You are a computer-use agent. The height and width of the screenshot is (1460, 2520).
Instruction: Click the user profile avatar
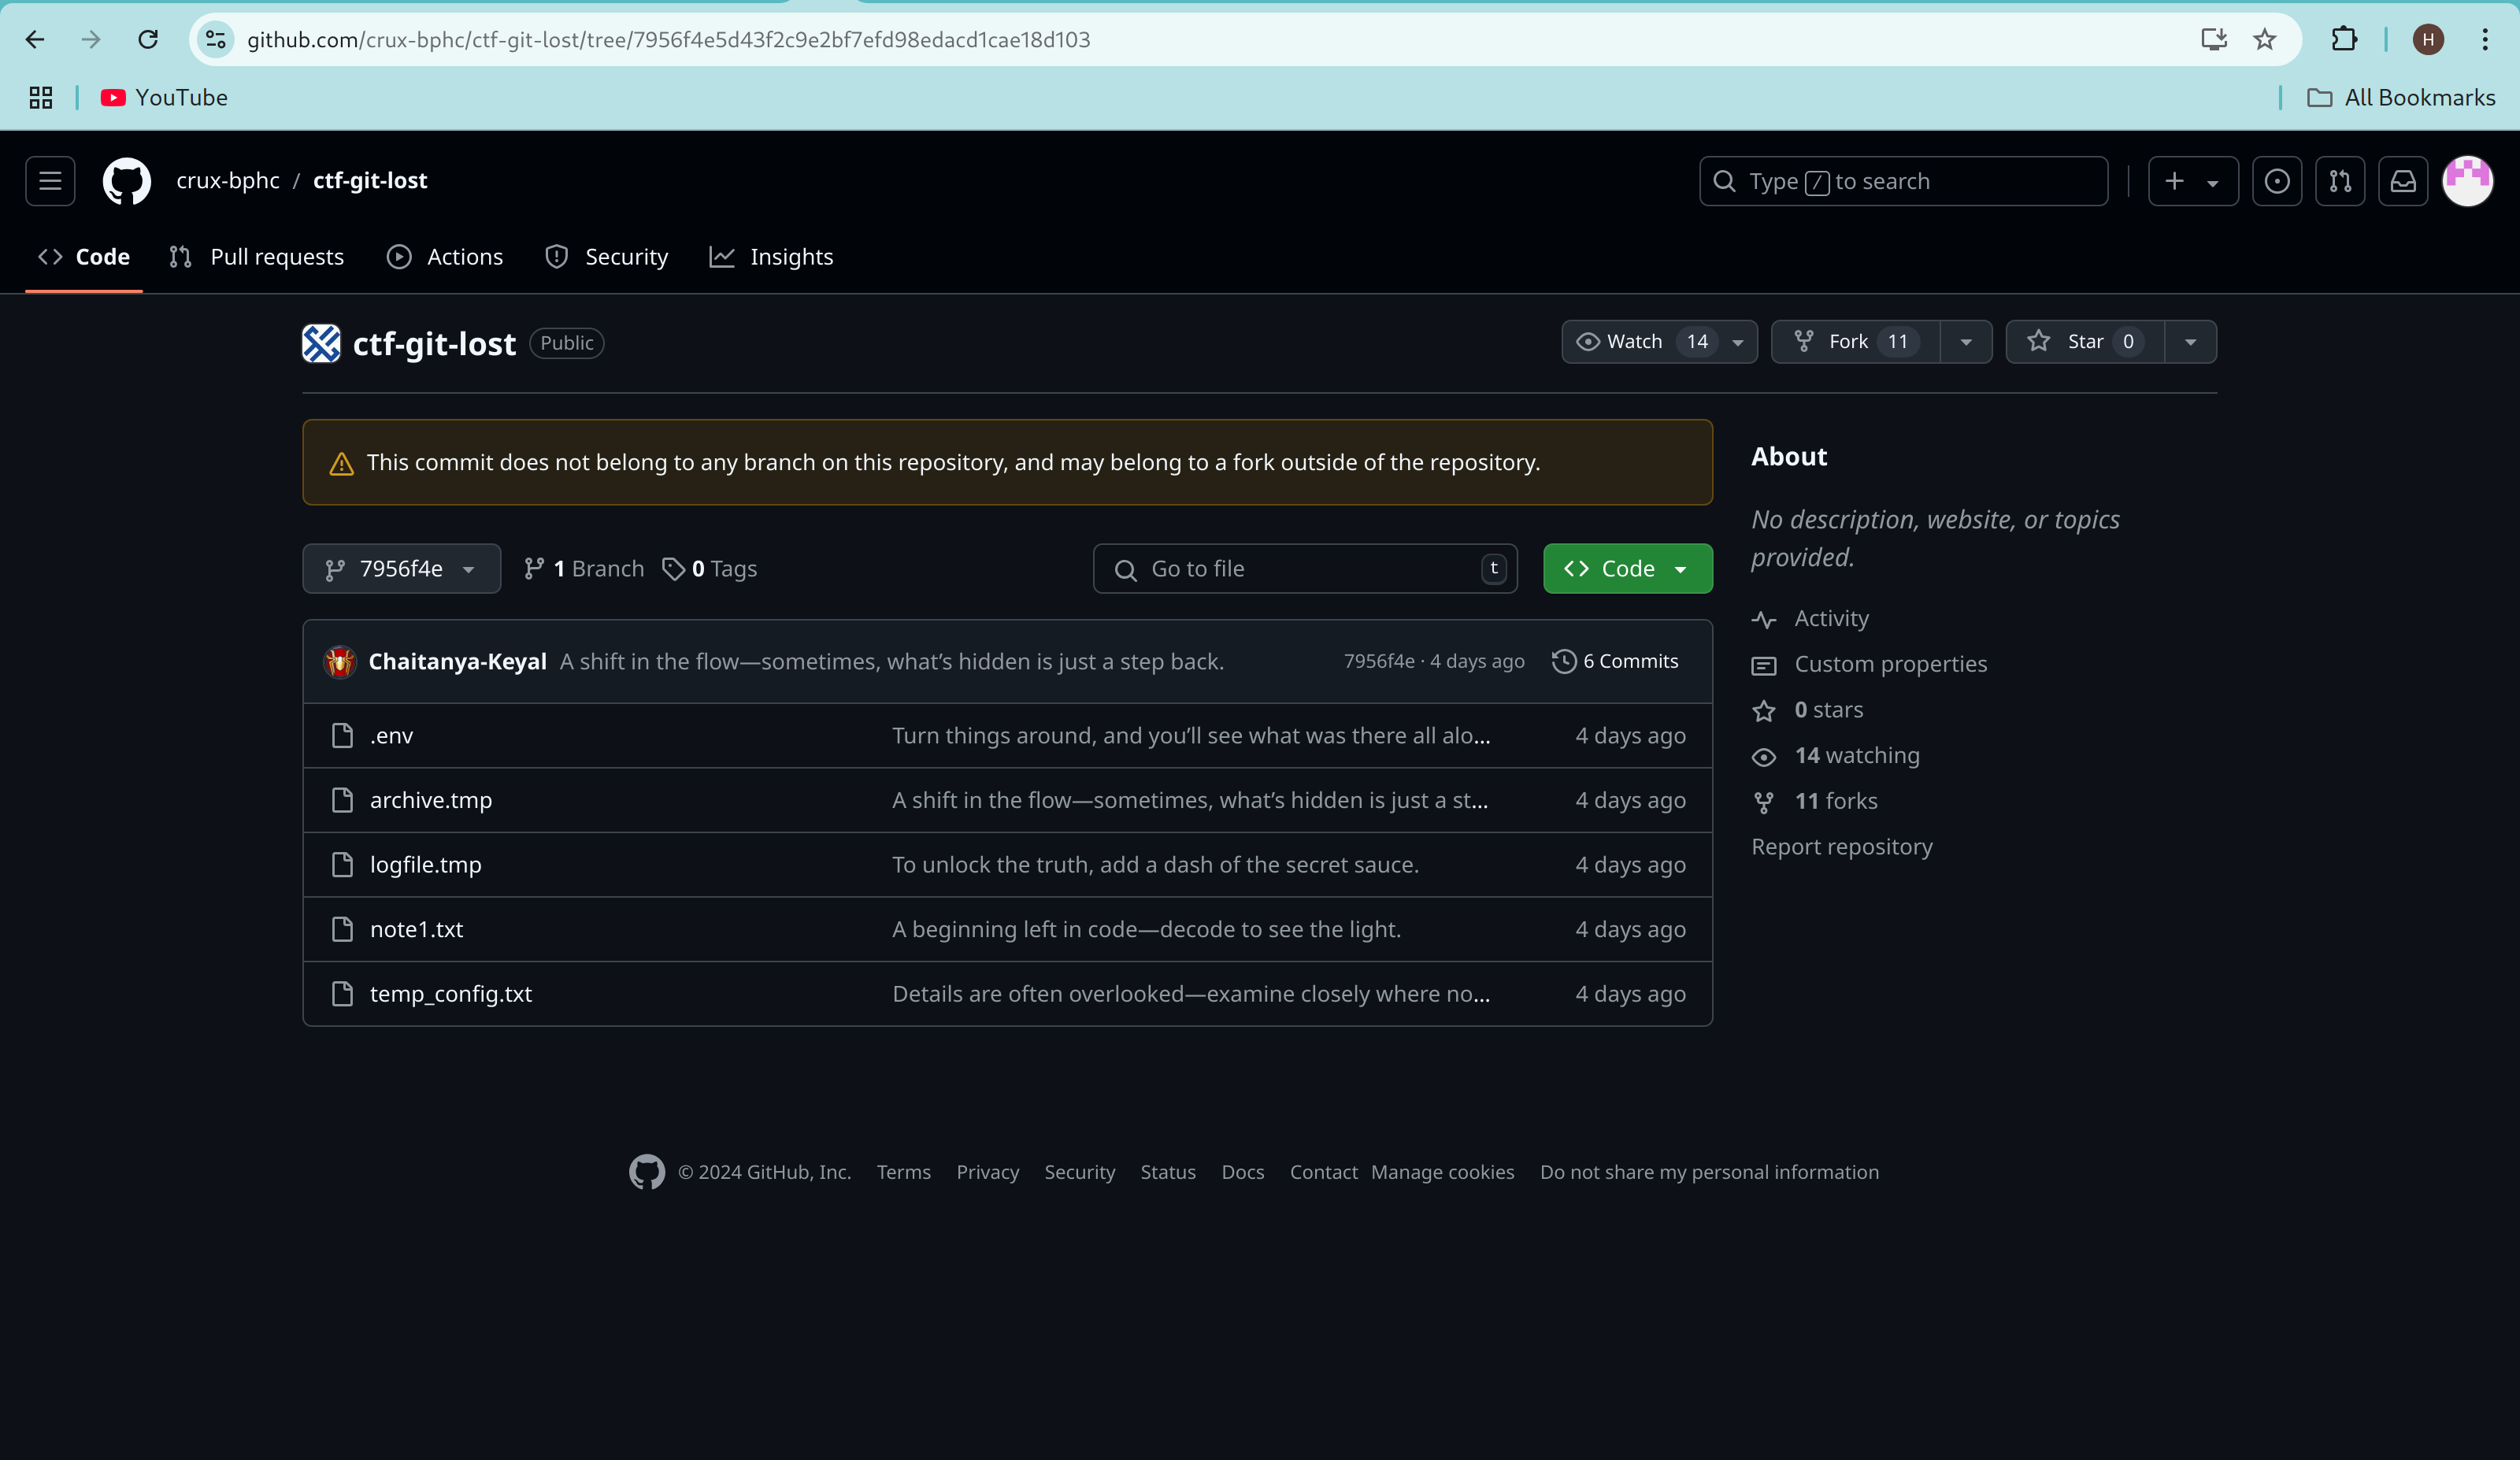point(2467,181)
